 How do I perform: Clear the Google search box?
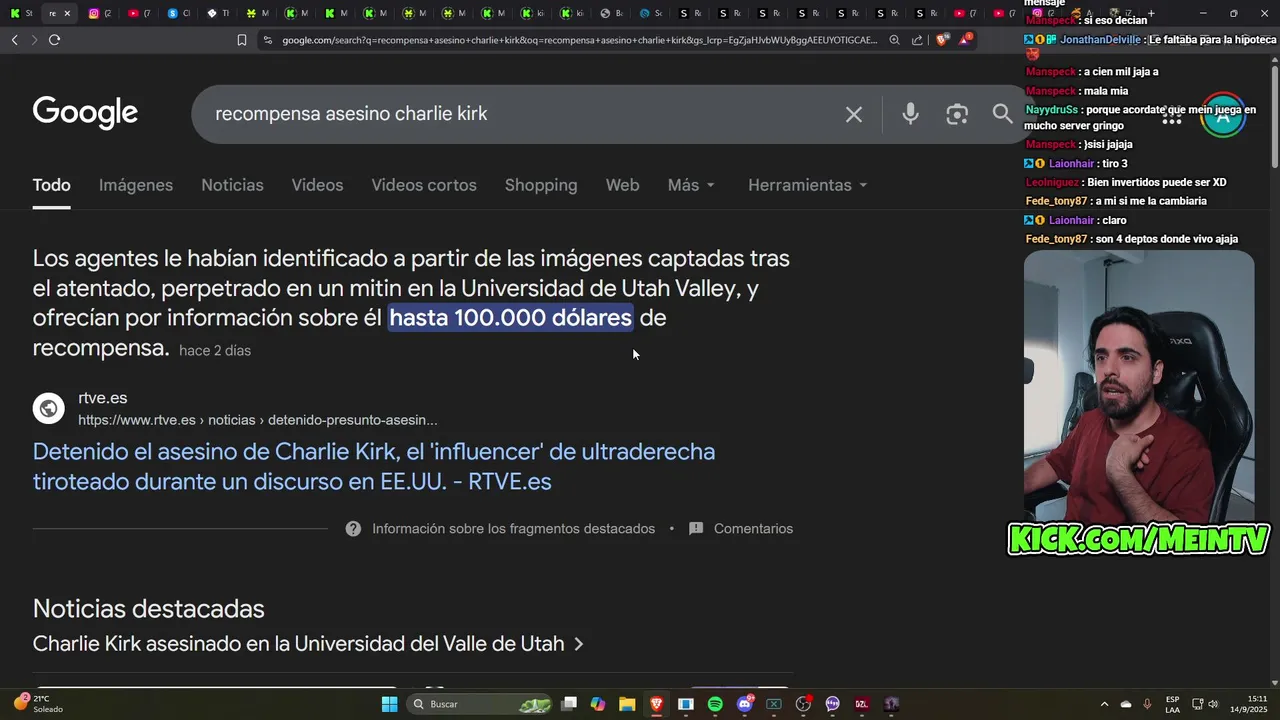[854, 114]
